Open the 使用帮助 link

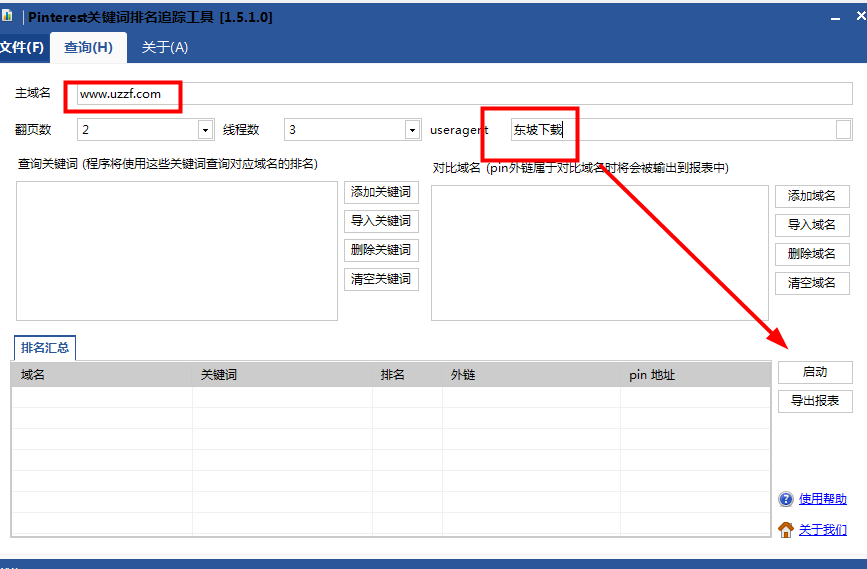pos(823,499)
